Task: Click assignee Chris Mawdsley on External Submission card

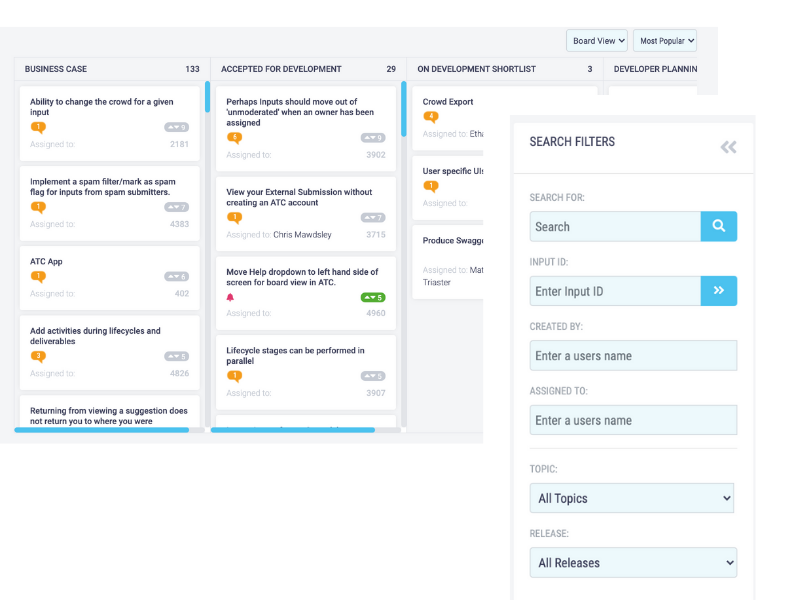Action: pyautogui.click(x=302, y=235)
